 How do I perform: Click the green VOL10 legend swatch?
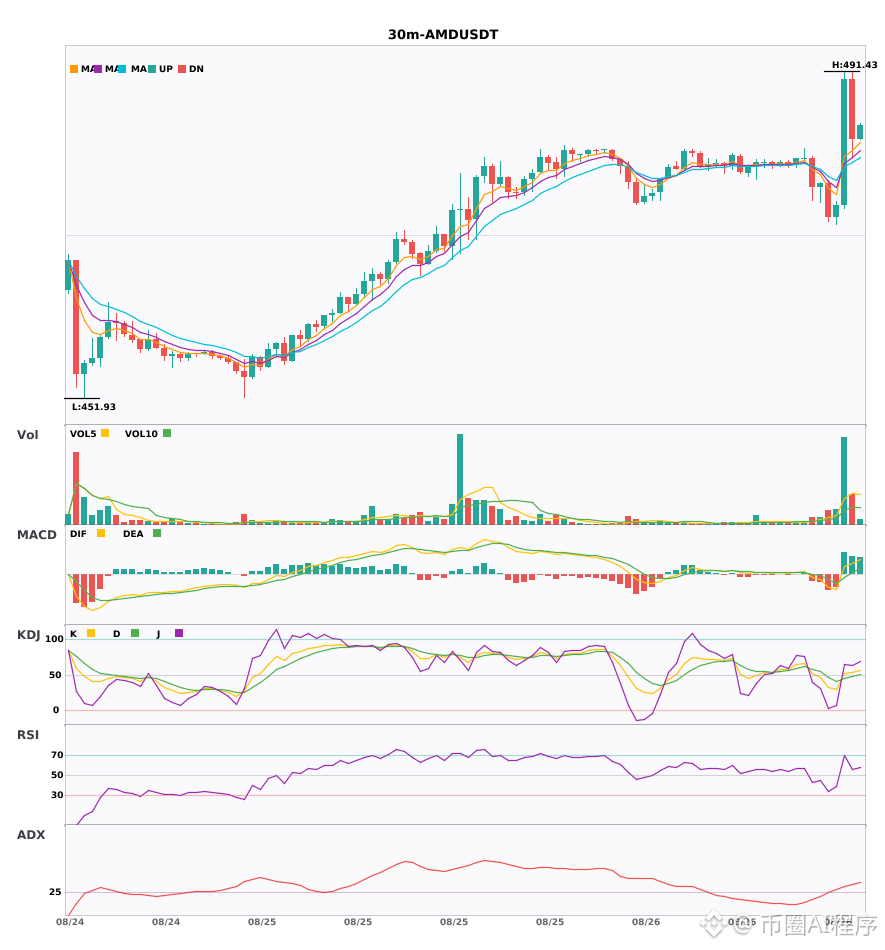167,433
